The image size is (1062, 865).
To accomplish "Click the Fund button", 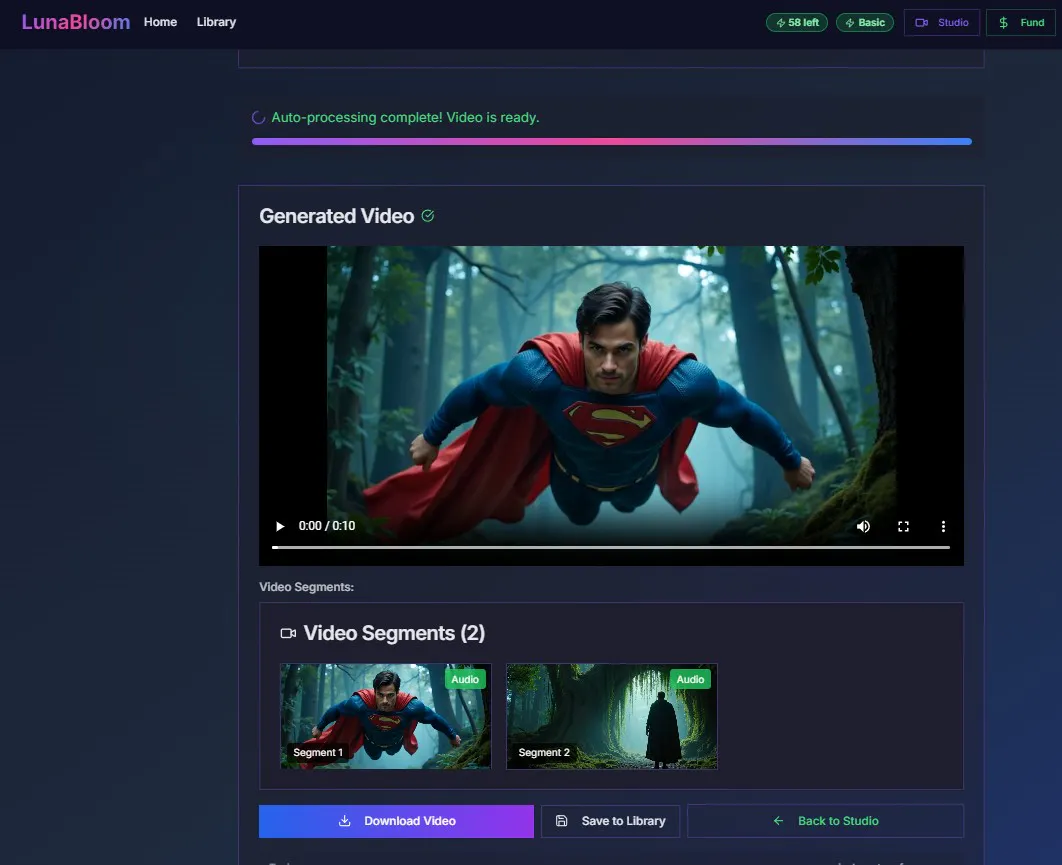I will (x=1021, y=22).
